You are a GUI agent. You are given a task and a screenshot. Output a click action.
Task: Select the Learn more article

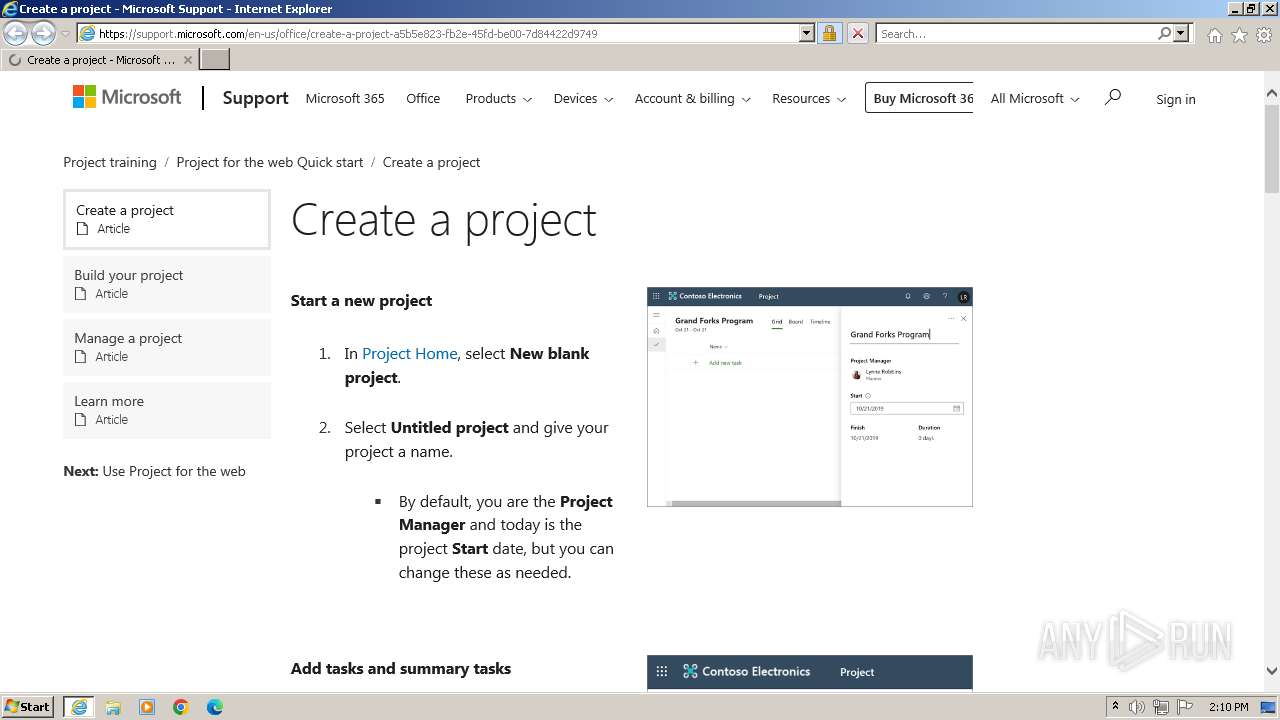(167, 410)
